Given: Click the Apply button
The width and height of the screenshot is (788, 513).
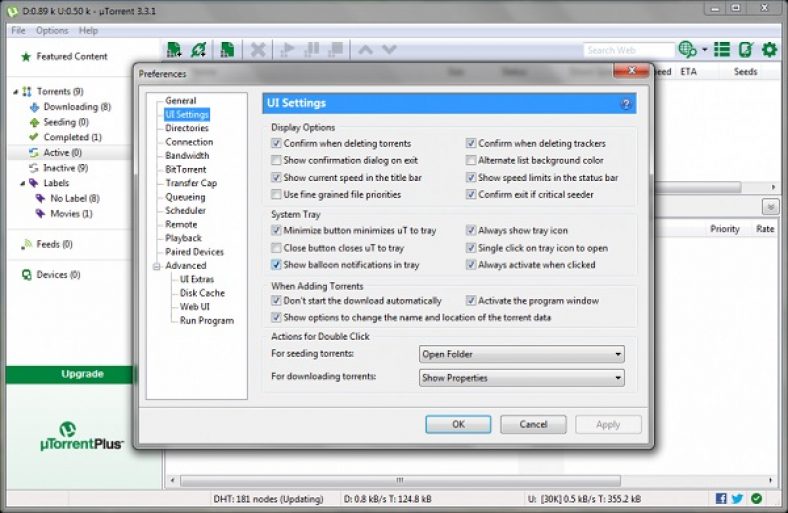Looking at the screenshot, I should click(608, 425).
